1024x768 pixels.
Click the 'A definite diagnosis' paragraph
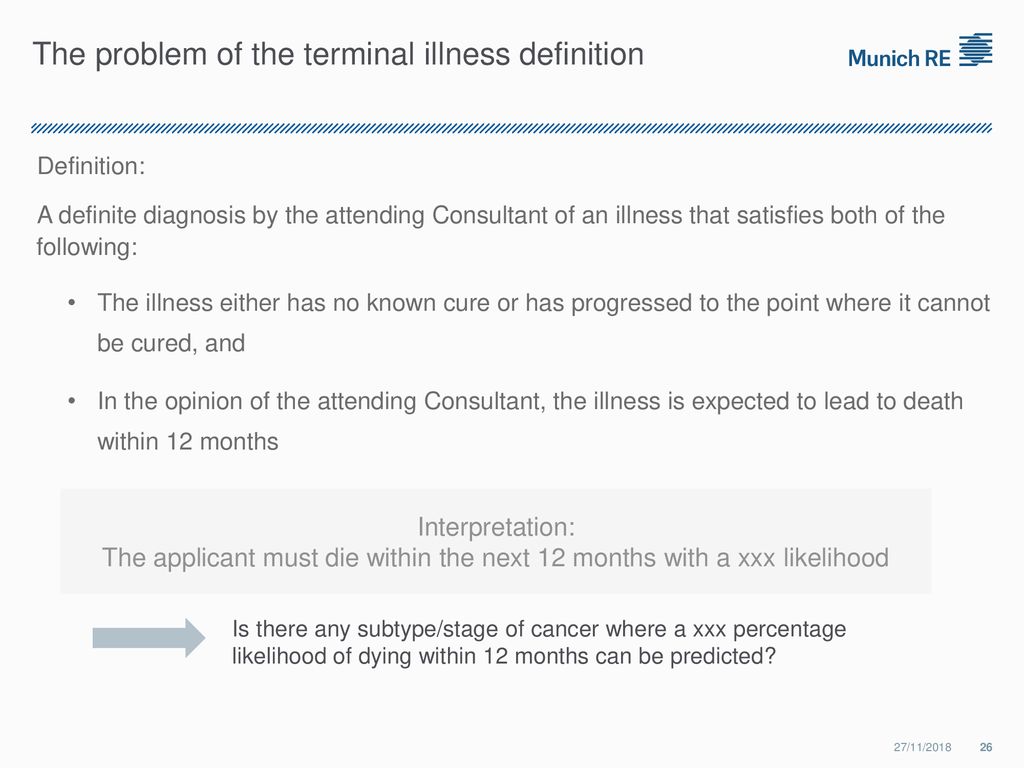[x=490, y=231]
